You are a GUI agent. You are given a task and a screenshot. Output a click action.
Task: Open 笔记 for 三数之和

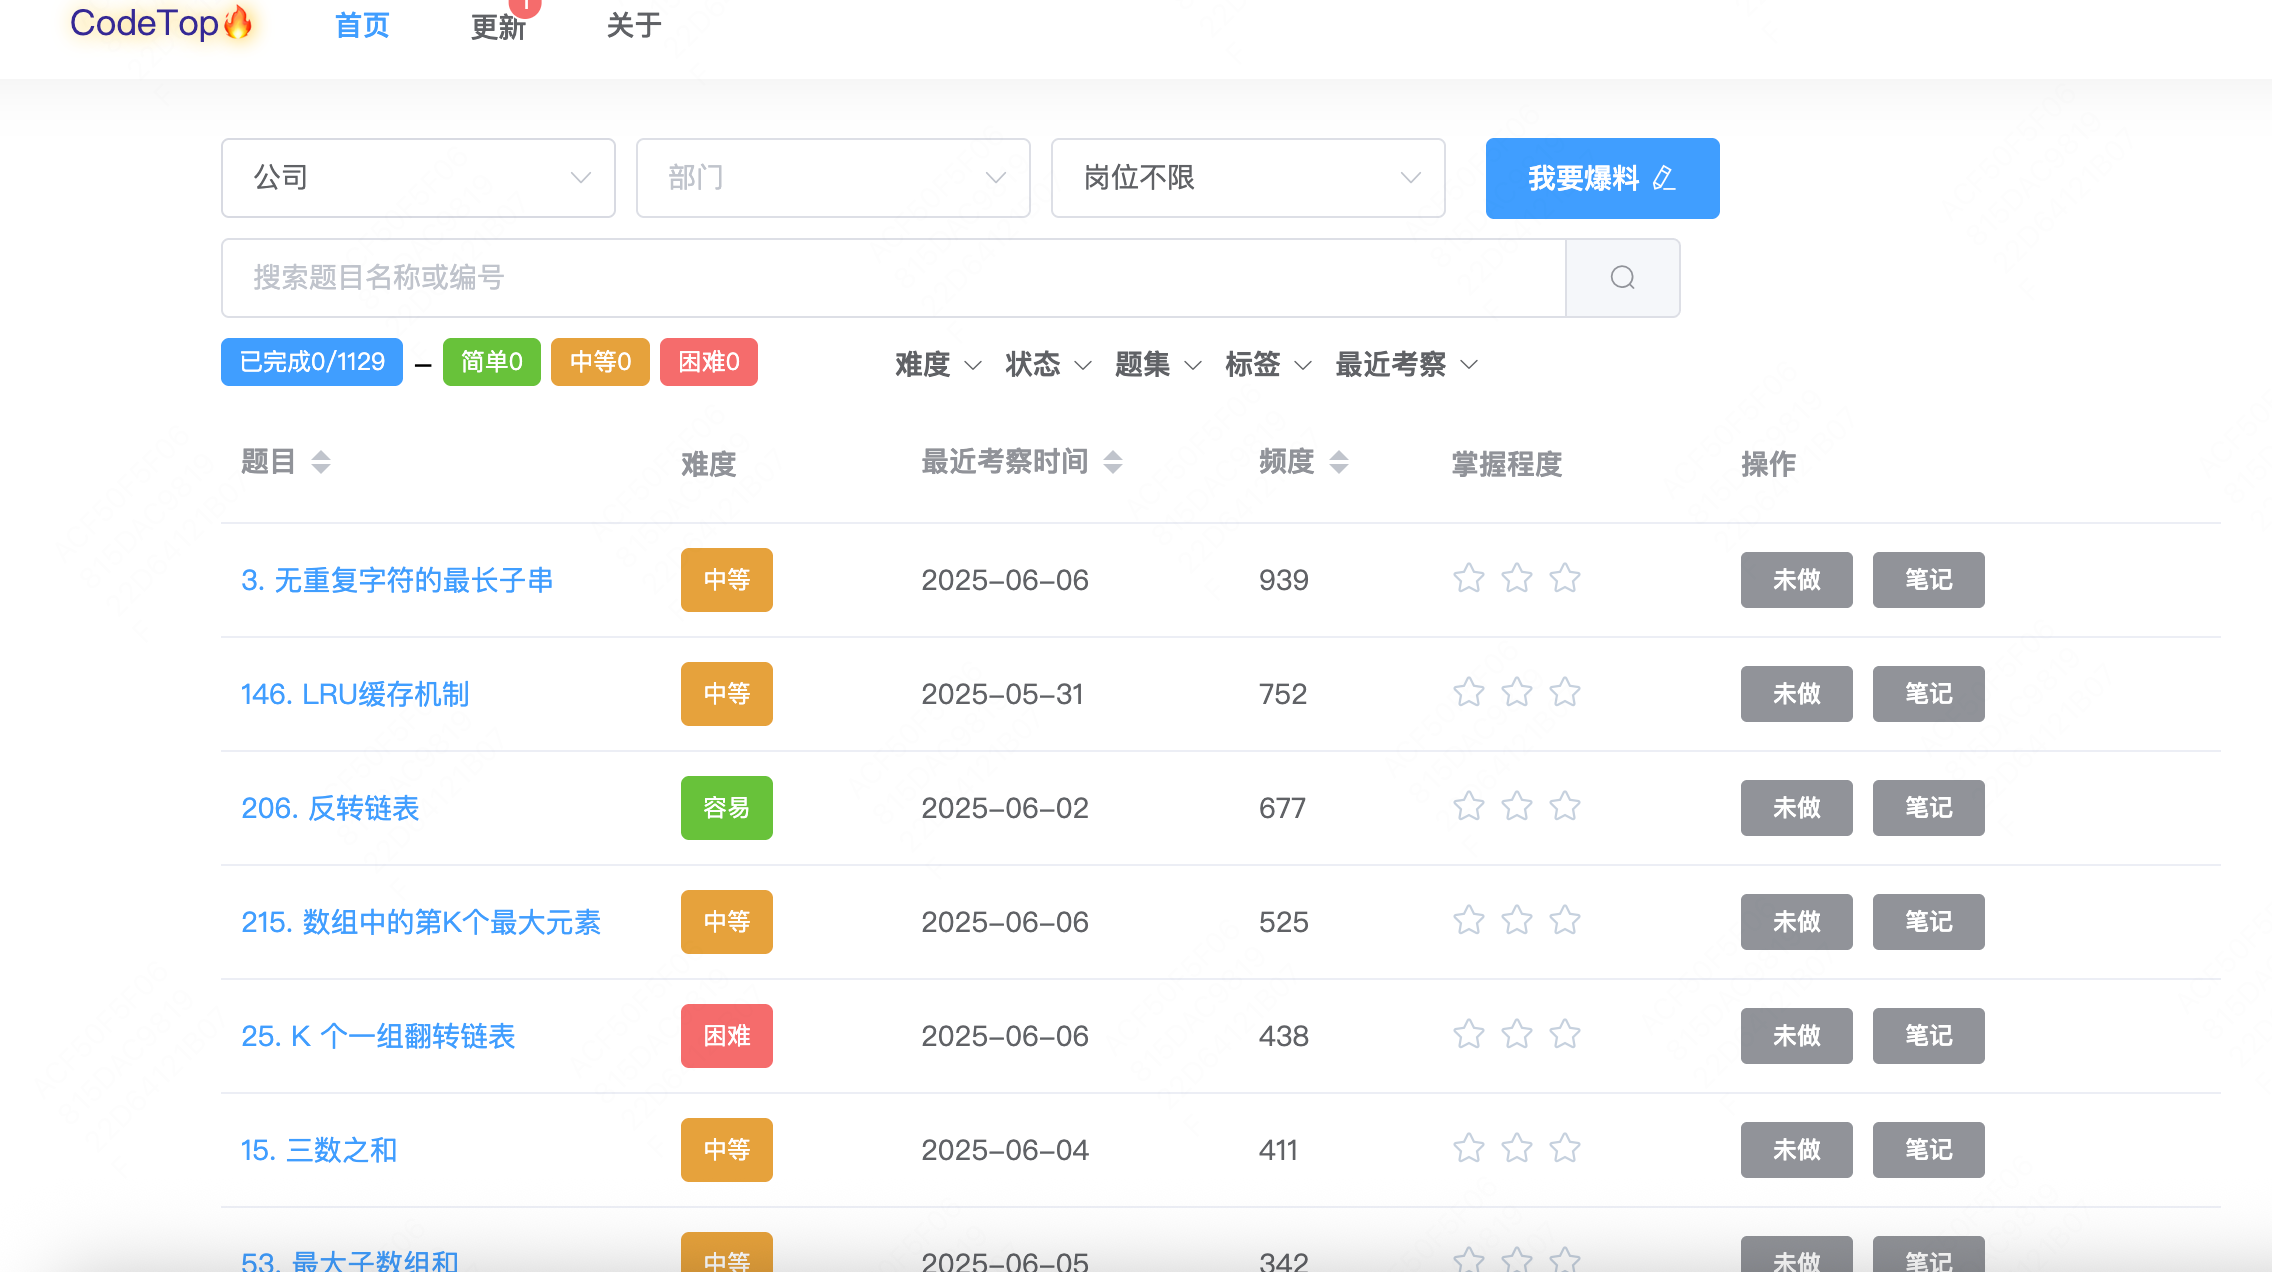tap(1928, 1150)
